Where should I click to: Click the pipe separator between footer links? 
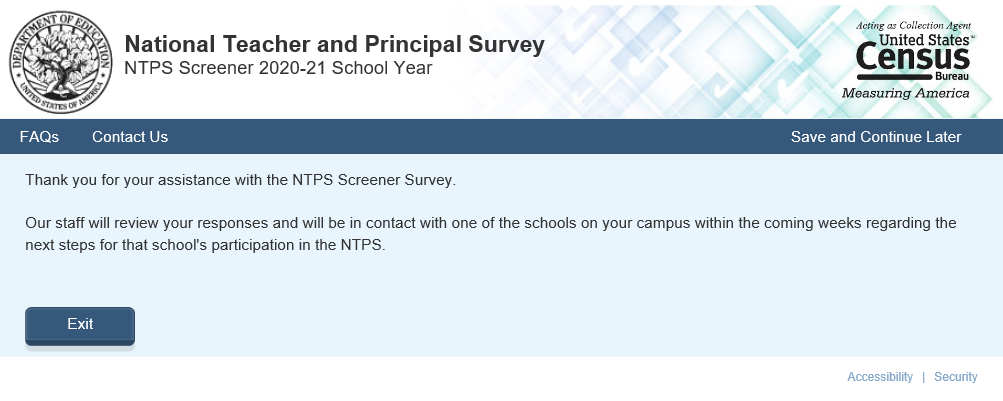click(x=923, y=377)
